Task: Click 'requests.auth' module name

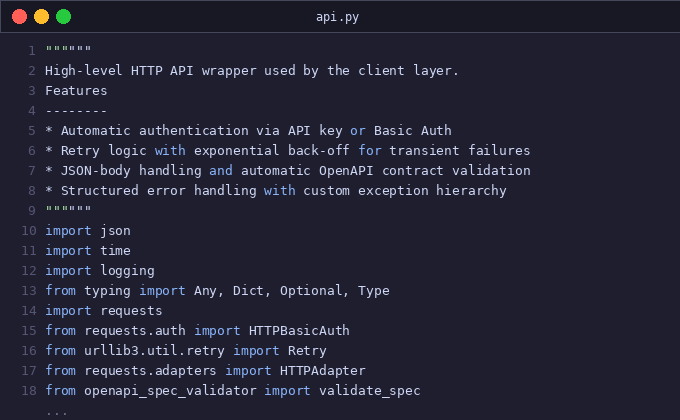Action: point(135,331)
